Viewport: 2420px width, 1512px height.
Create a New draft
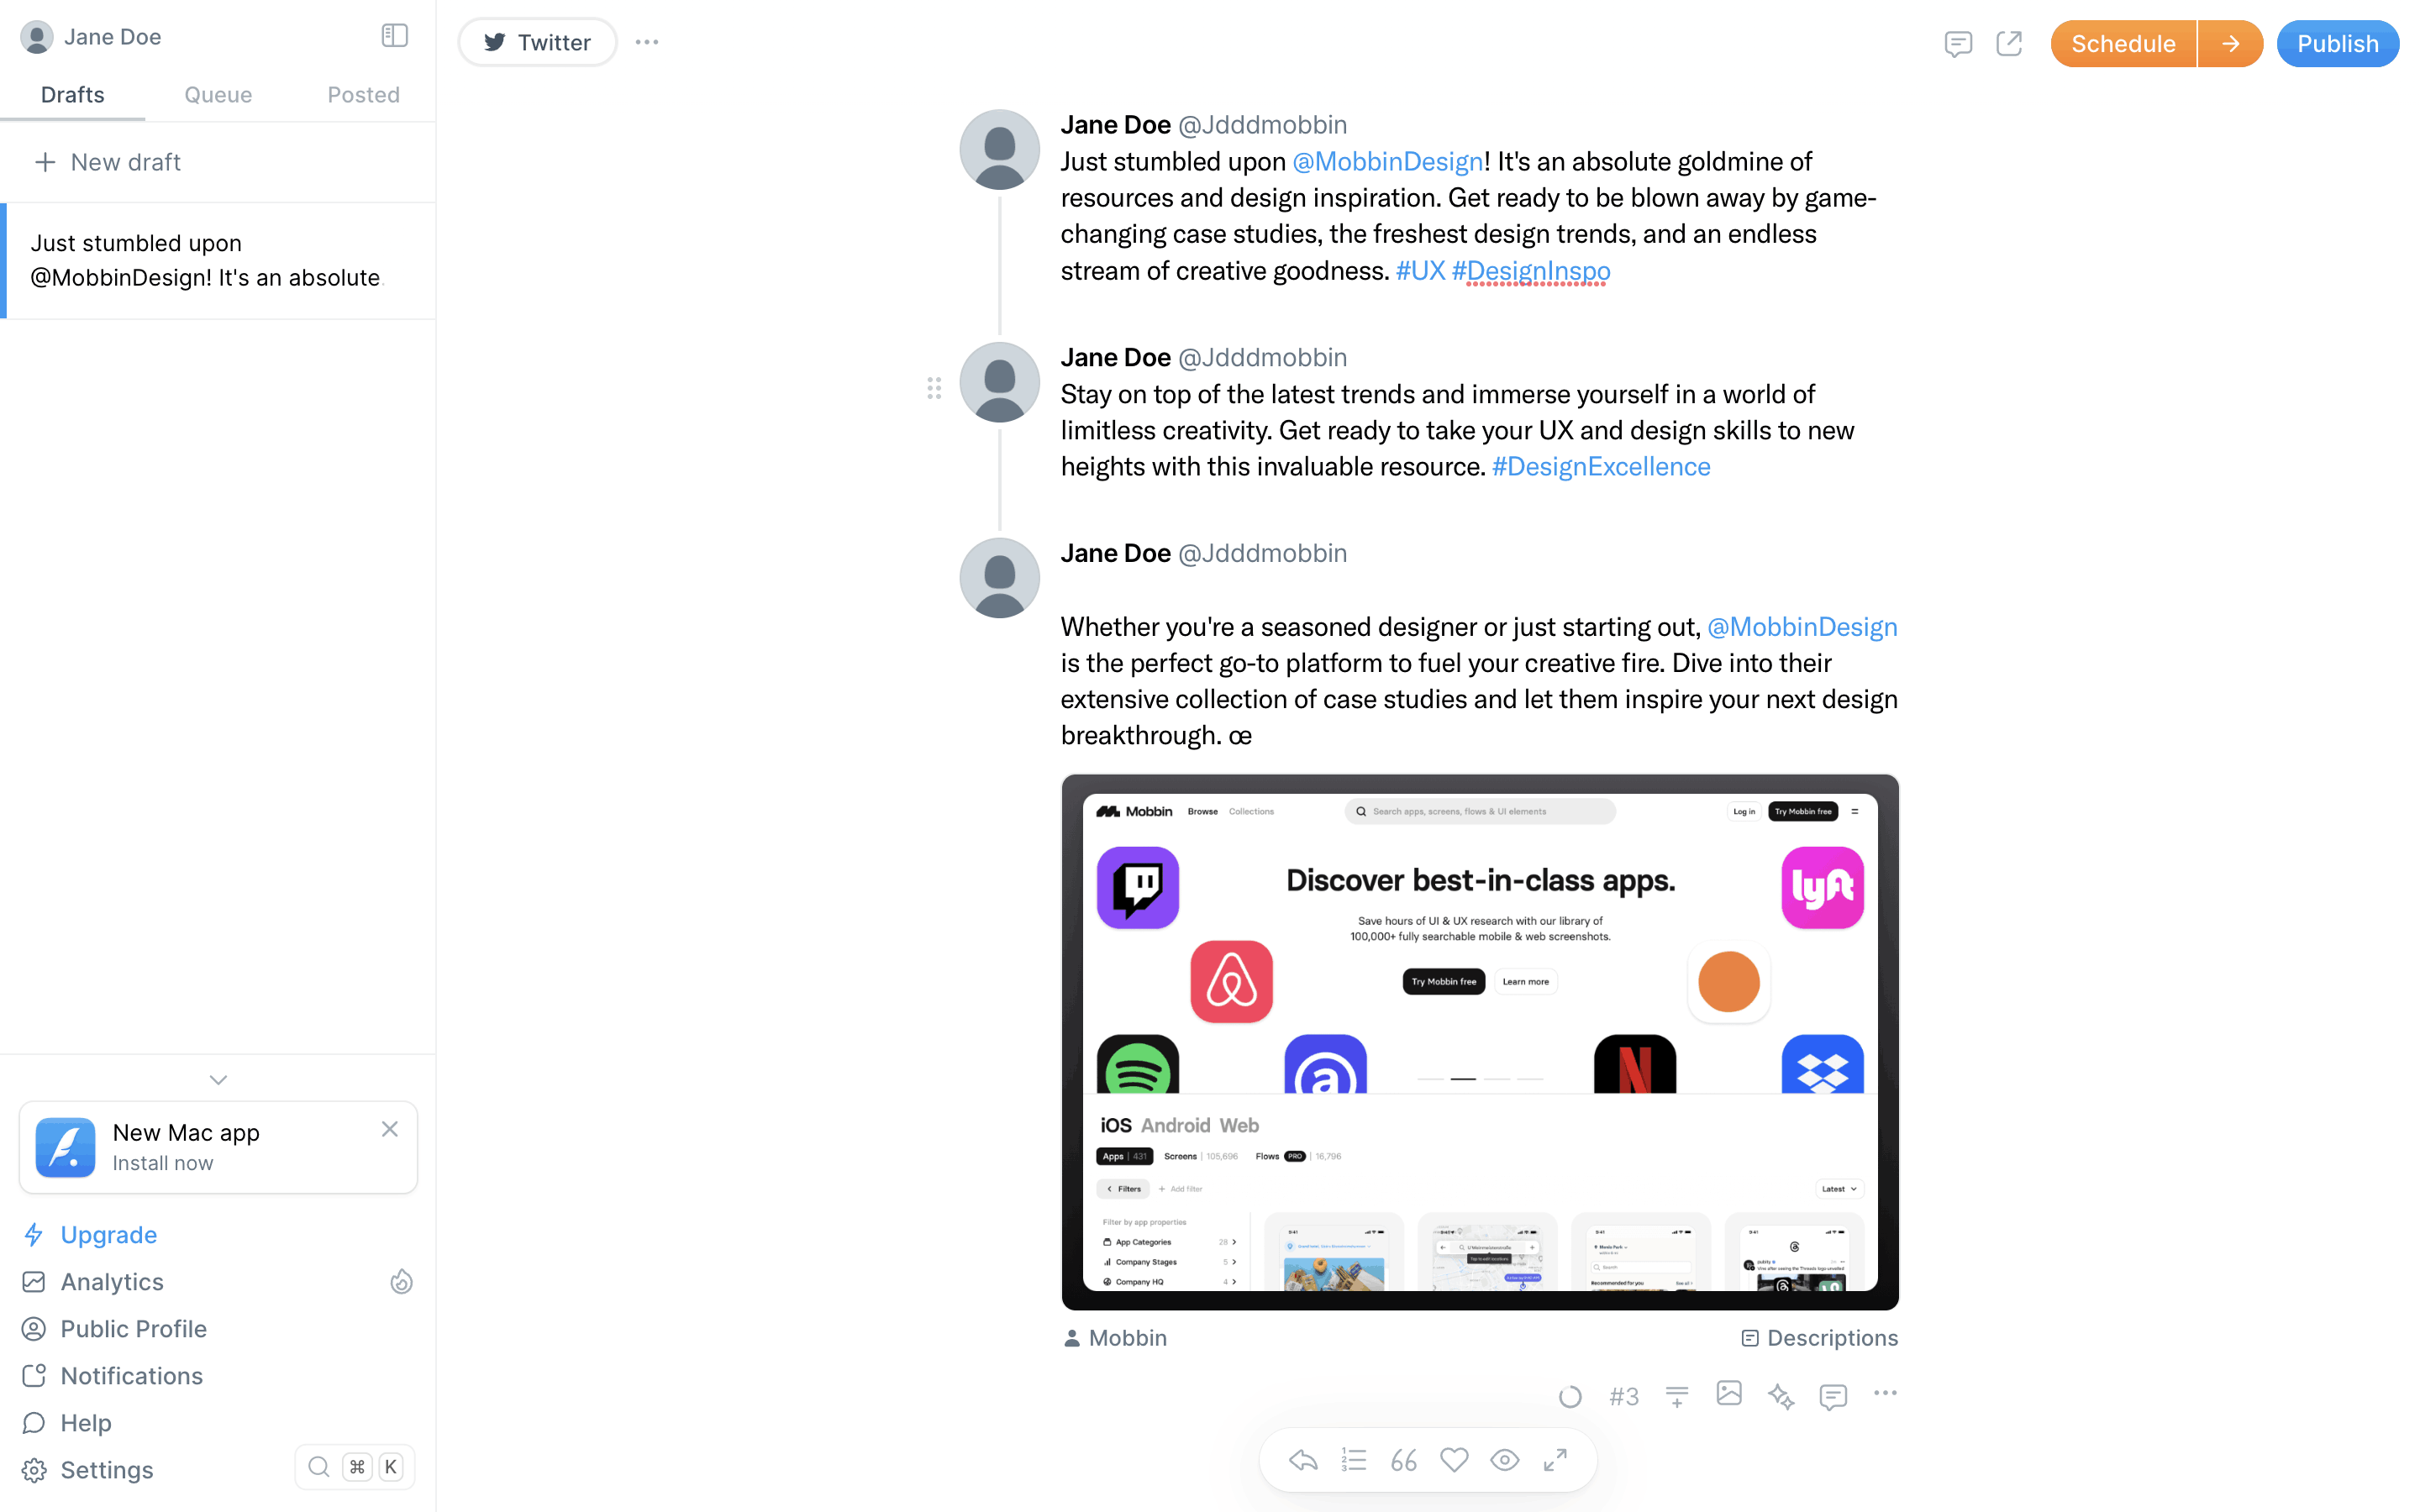[x=108, y=162]
